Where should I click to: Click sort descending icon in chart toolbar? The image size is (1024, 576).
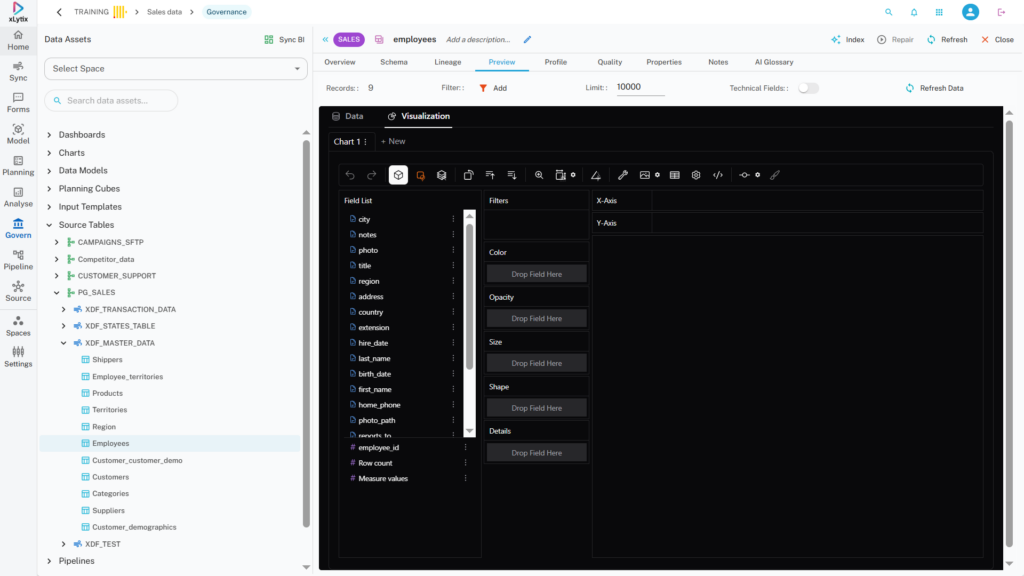[x=512, y=175]
